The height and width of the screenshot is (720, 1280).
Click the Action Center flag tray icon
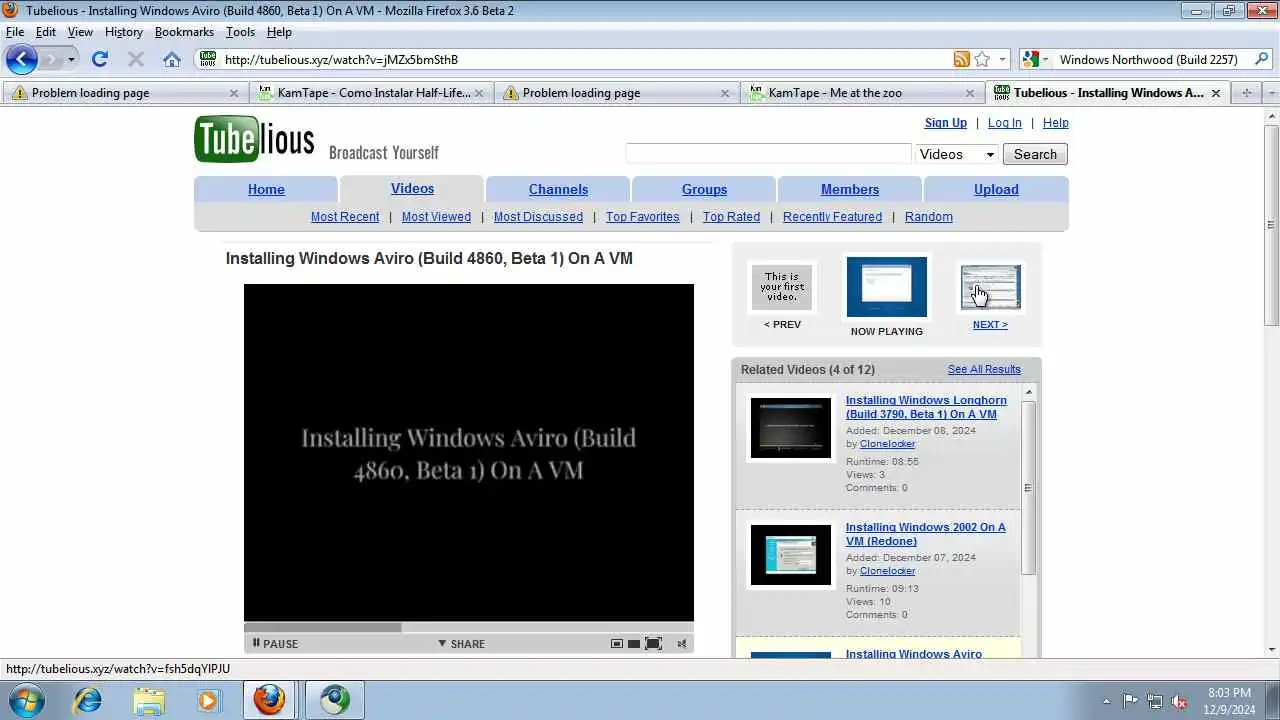tap(1130, 701)
